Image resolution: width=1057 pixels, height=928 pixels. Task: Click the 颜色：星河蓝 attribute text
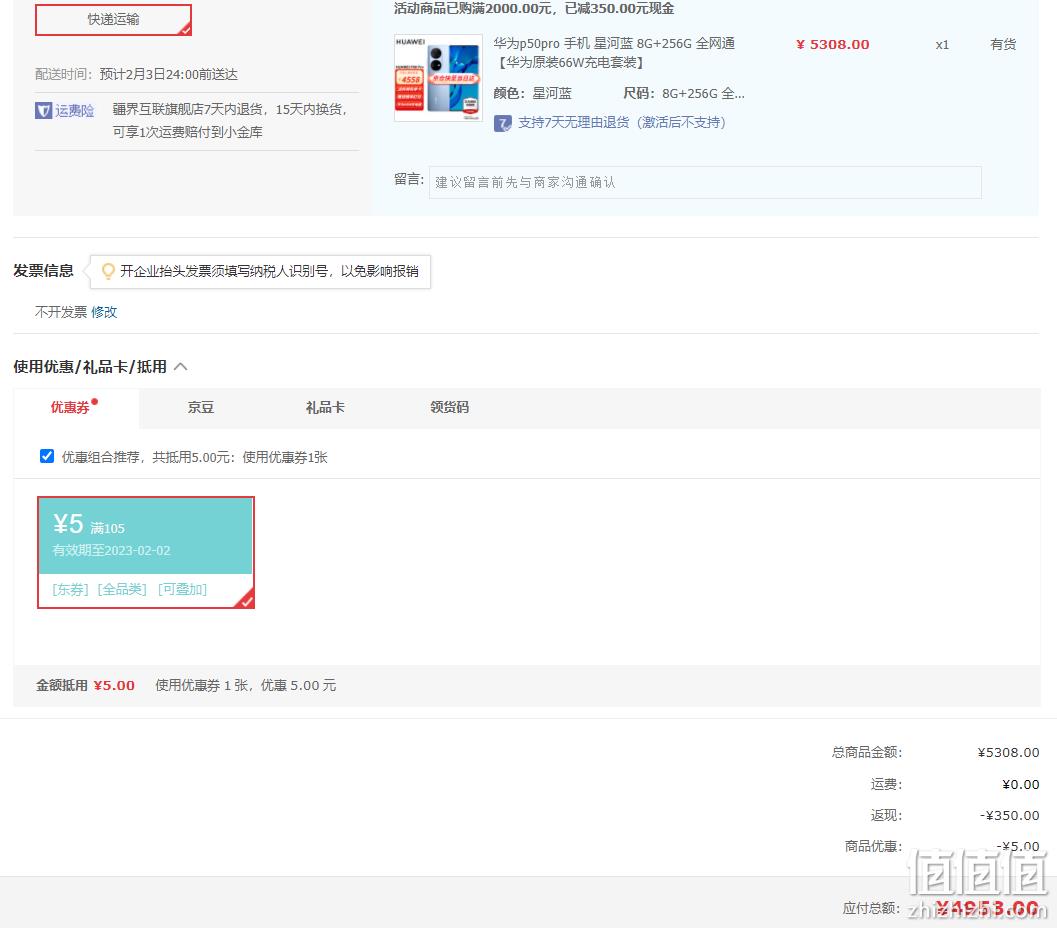point(533,93)
